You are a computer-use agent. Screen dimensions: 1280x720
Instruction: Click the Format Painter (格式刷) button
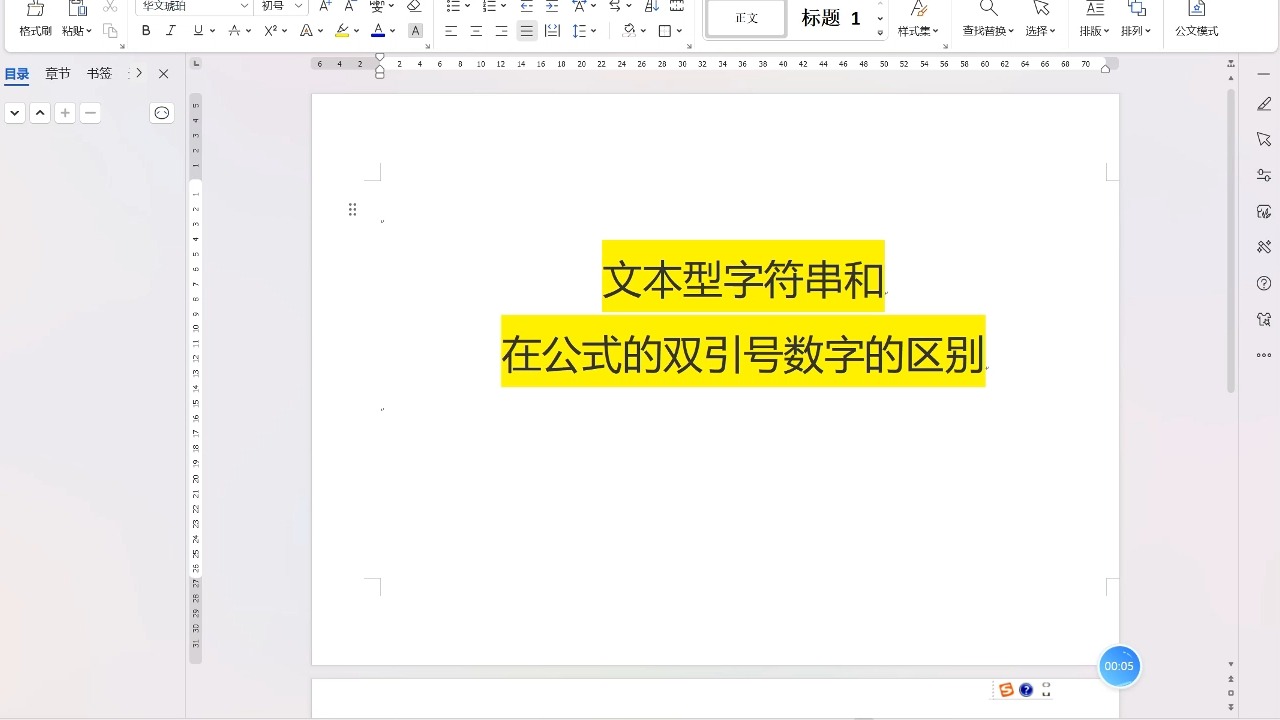click(35, 19)
